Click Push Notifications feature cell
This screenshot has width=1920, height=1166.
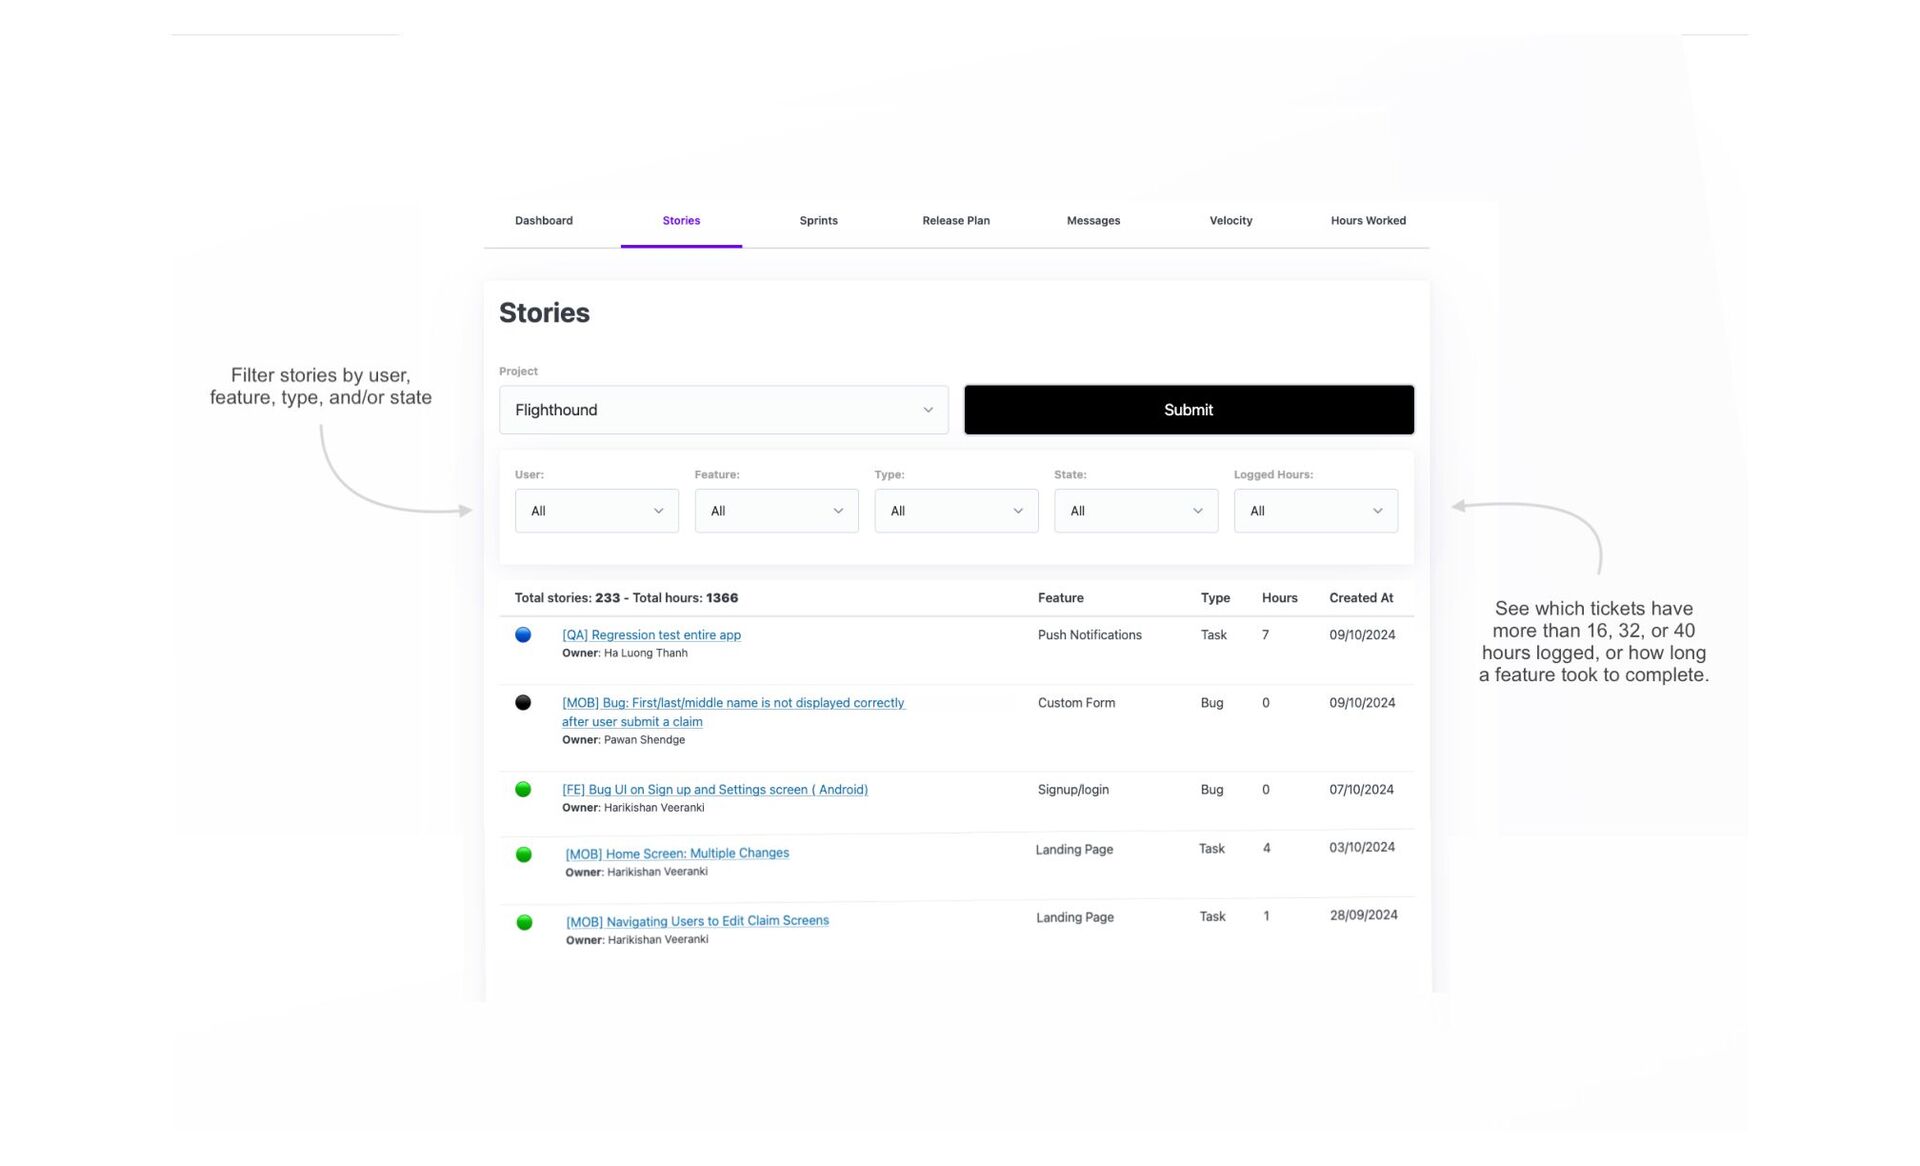(1089, 635)
